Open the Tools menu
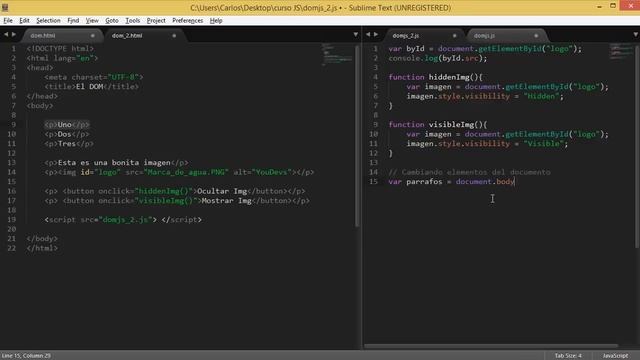 (132, 20)
